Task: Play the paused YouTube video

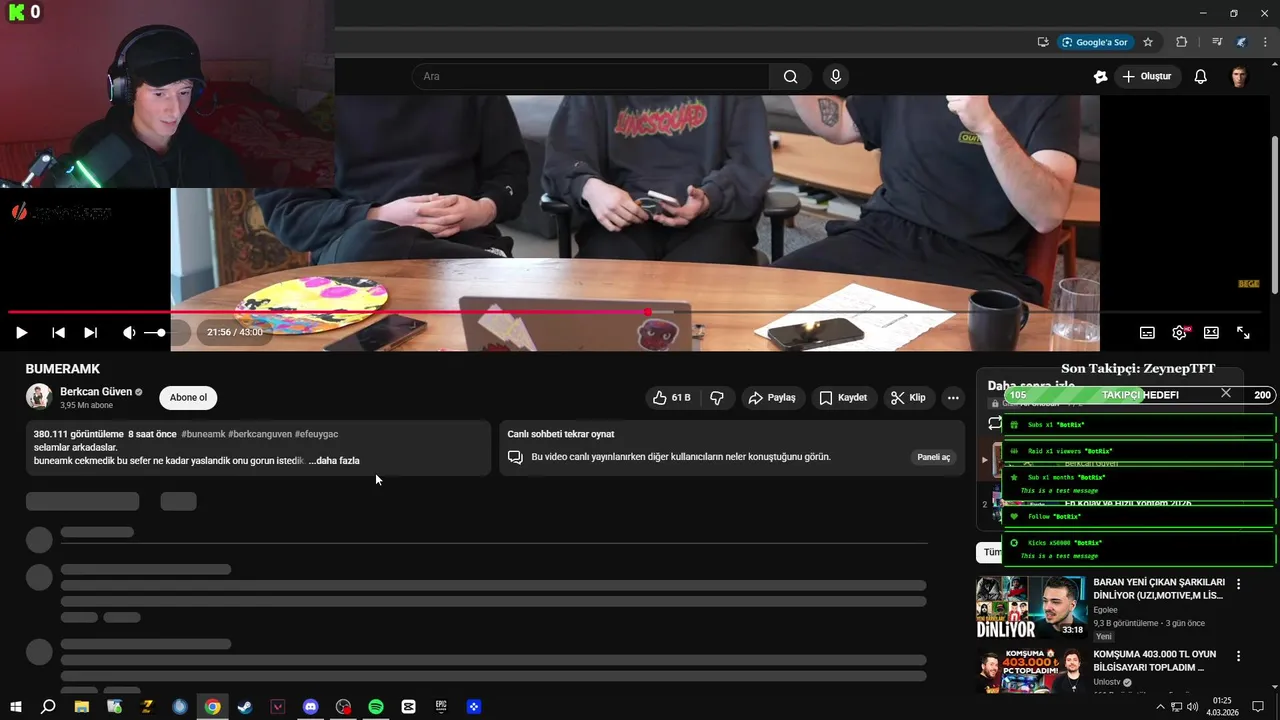Action: [21, 332]
